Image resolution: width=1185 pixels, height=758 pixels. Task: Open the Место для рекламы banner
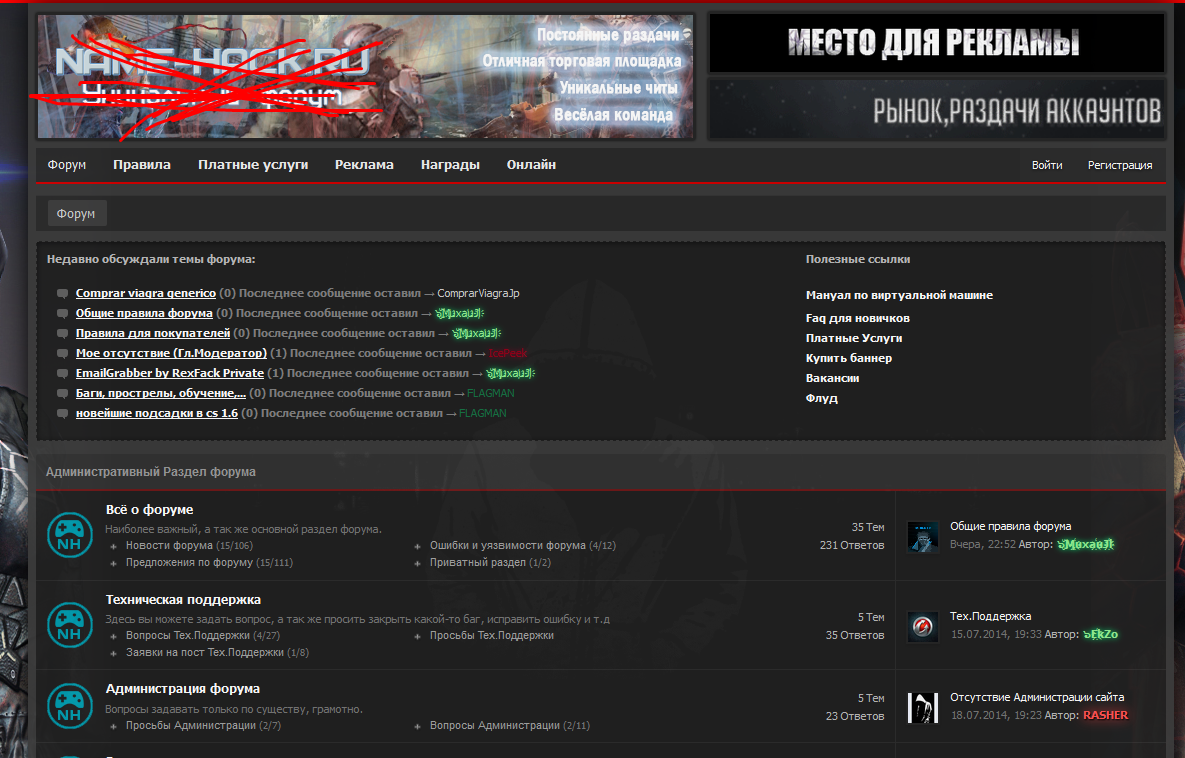936,43
